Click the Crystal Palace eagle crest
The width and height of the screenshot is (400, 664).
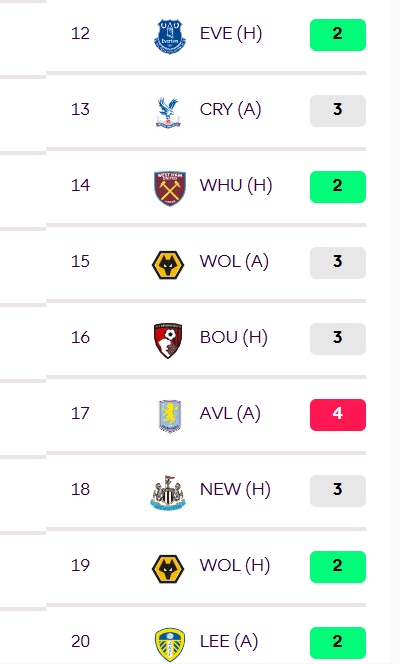pyautogui.click(x=168, y=112)
